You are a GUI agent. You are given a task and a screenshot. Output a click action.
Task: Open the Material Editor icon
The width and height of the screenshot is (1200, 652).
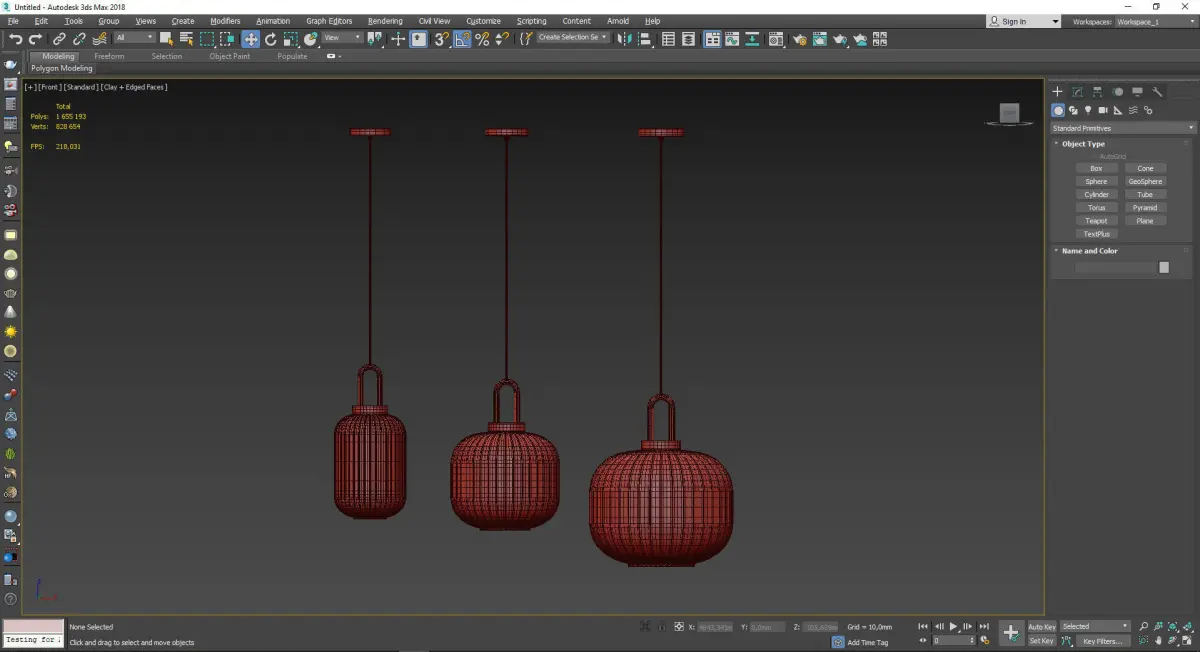pyautogui.click(x=775, y=39)
